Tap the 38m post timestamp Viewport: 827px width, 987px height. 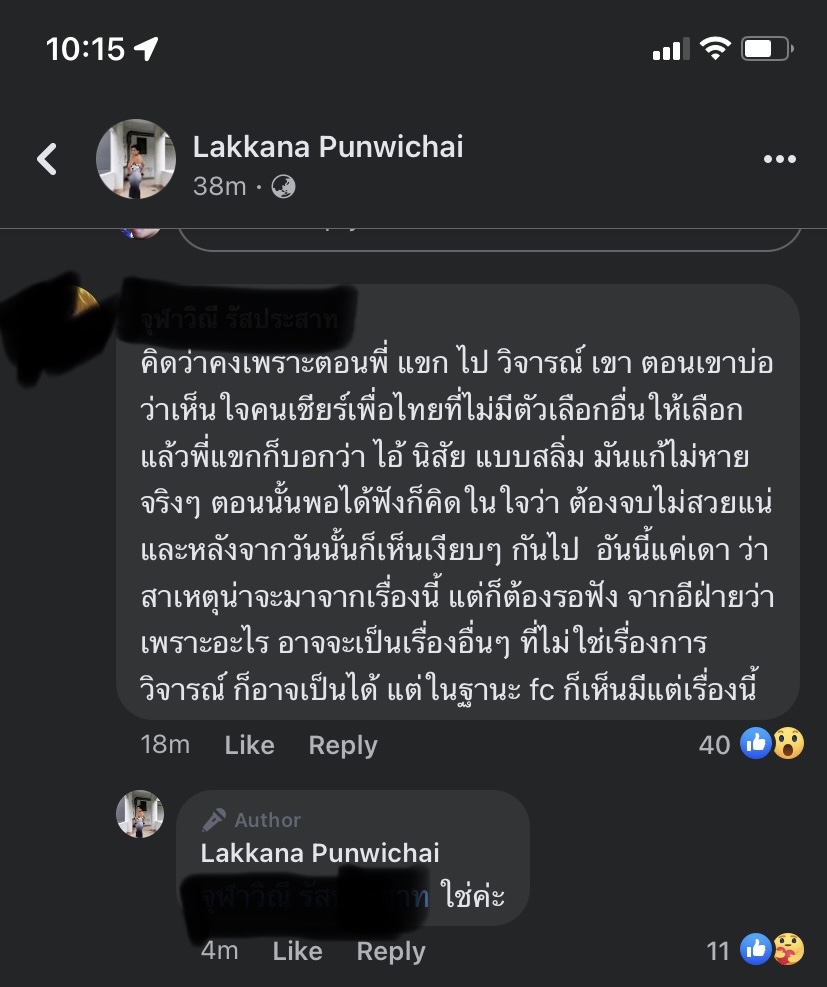(x=219, y=187)
